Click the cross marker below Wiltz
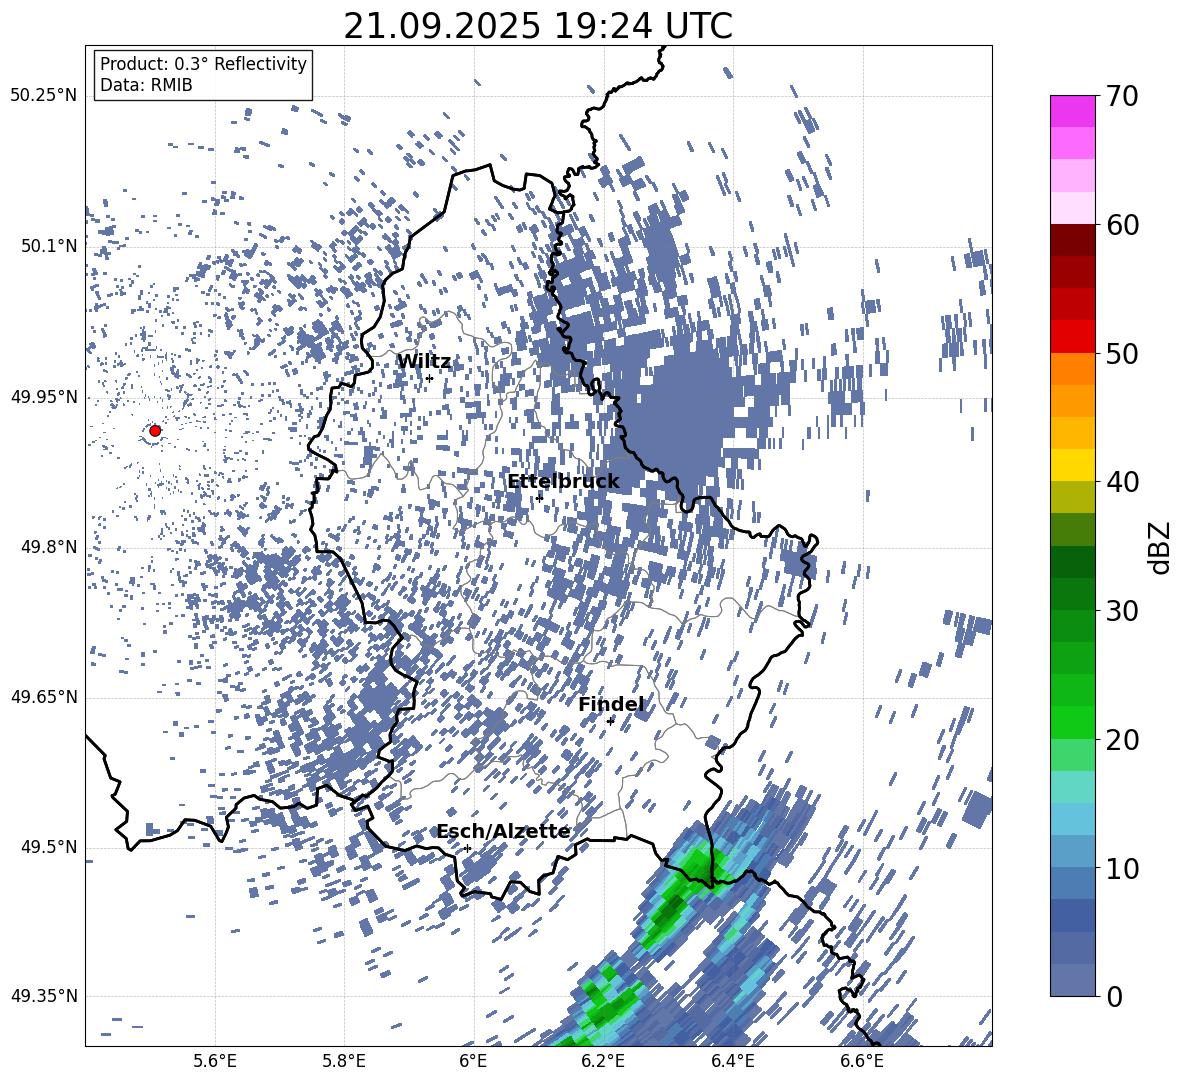 [429, 379]
